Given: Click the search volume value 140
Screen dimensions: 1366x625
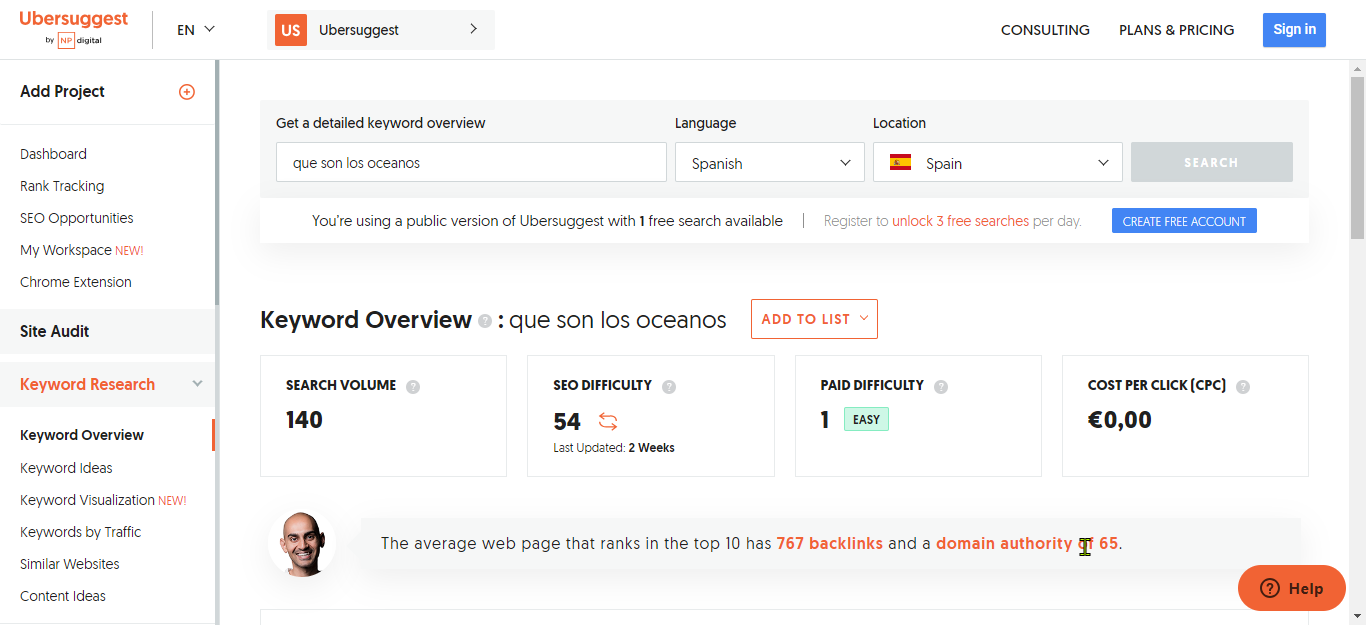Looking at the screenshot, I should coord(304,420).
